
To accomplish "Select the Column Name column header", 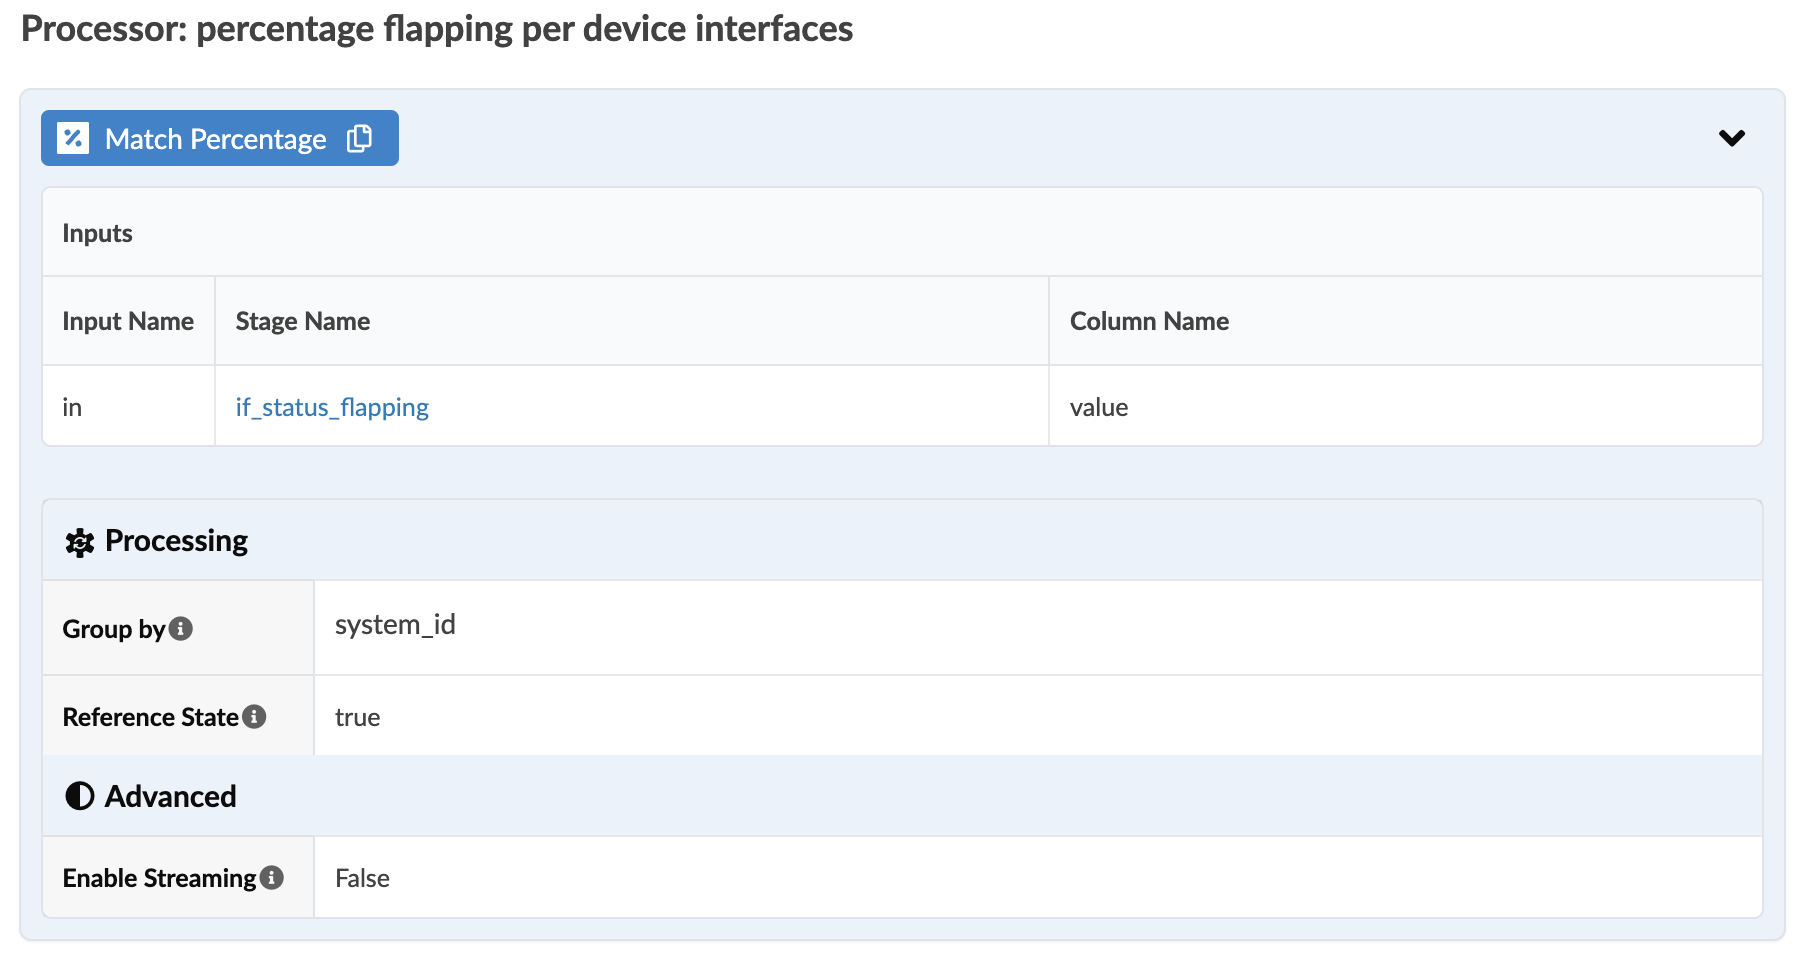I will click(x=1149, y=321).
